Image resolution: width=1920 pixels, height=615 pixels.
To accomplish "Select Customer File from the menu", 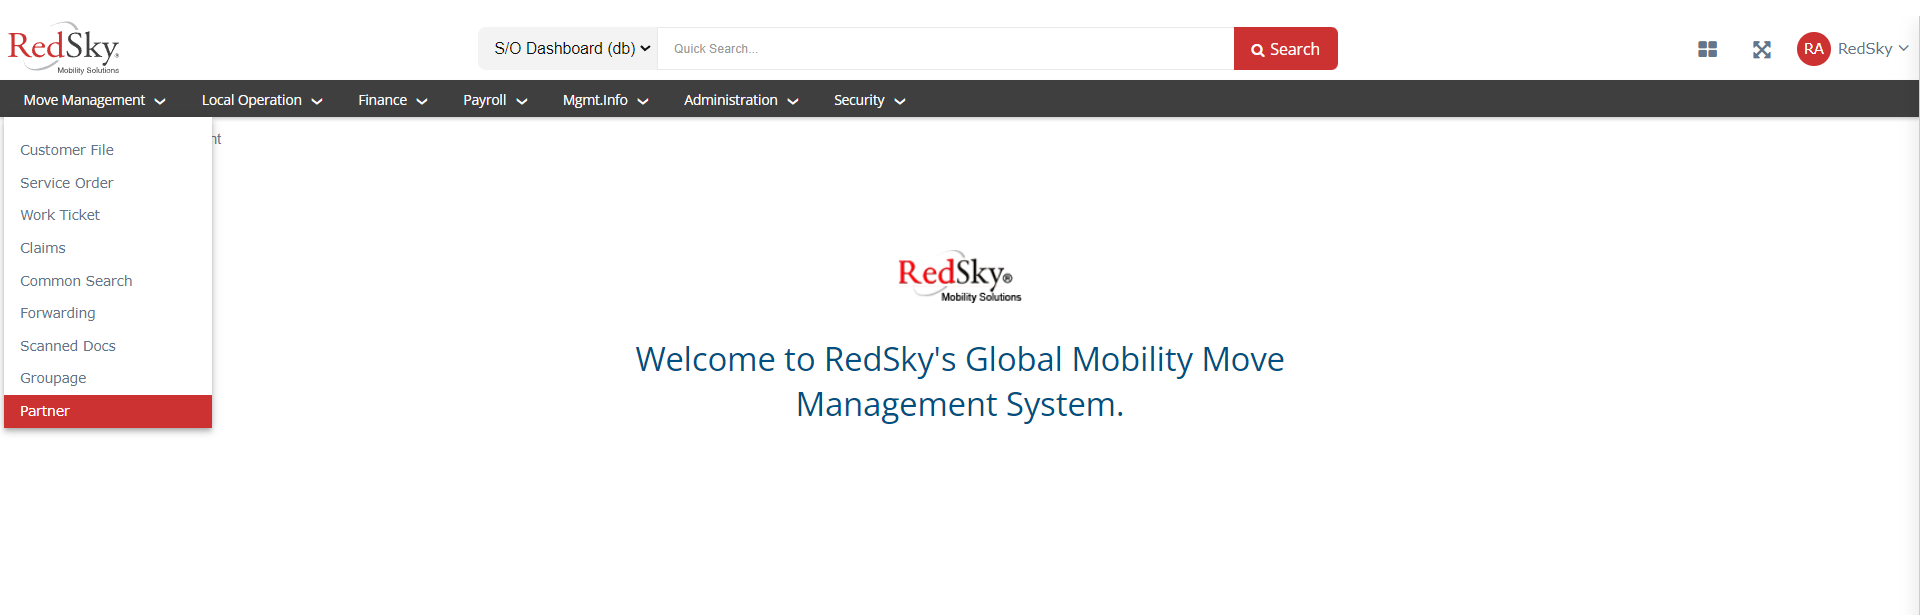I will (x=108, y=150).
